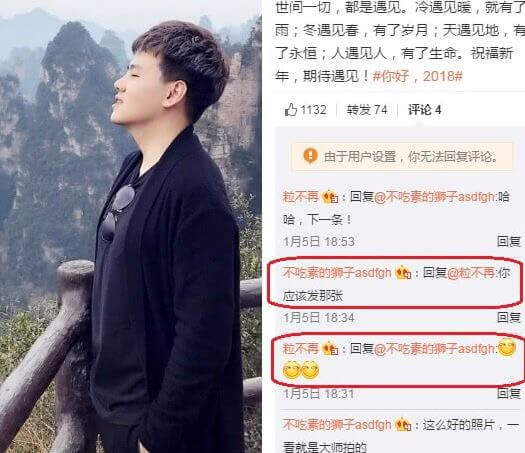
Task: Click badge icon in the bottom comment
Action: 403,425
